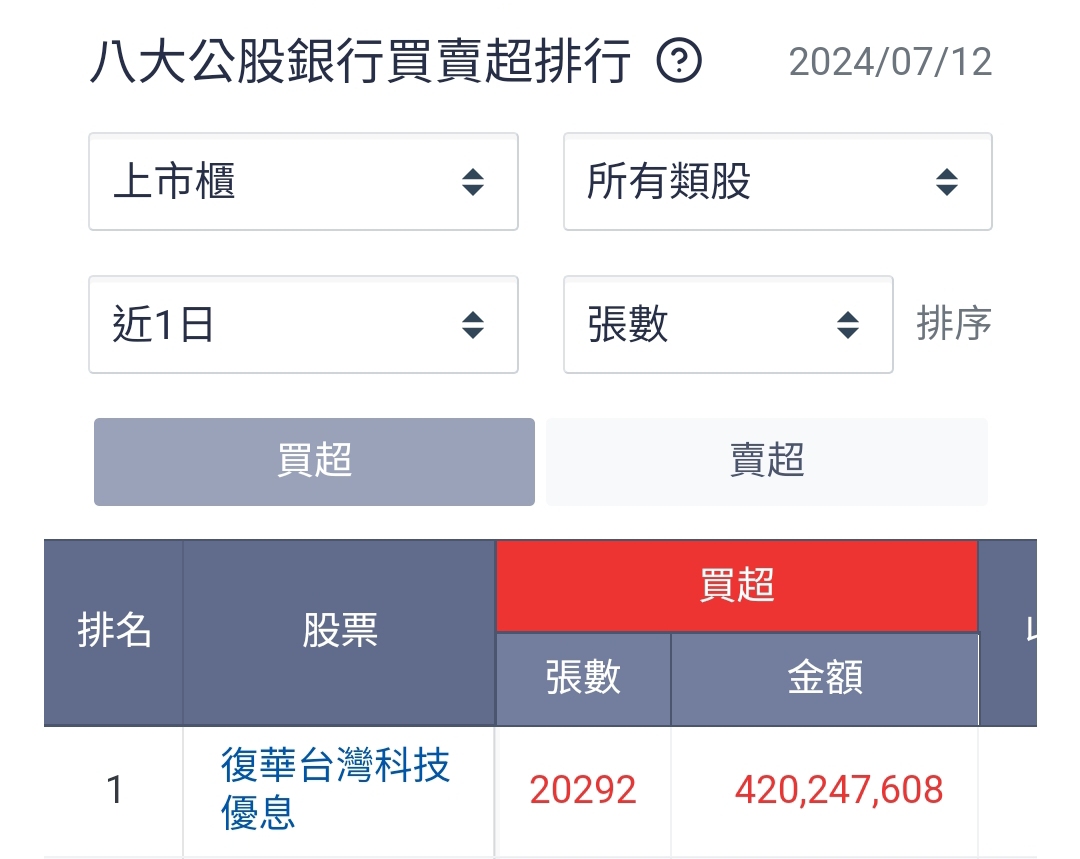Sort by the 張數 column header
Image resolution: width=1080 pixels, height=859 pixels.
point(583,678)
